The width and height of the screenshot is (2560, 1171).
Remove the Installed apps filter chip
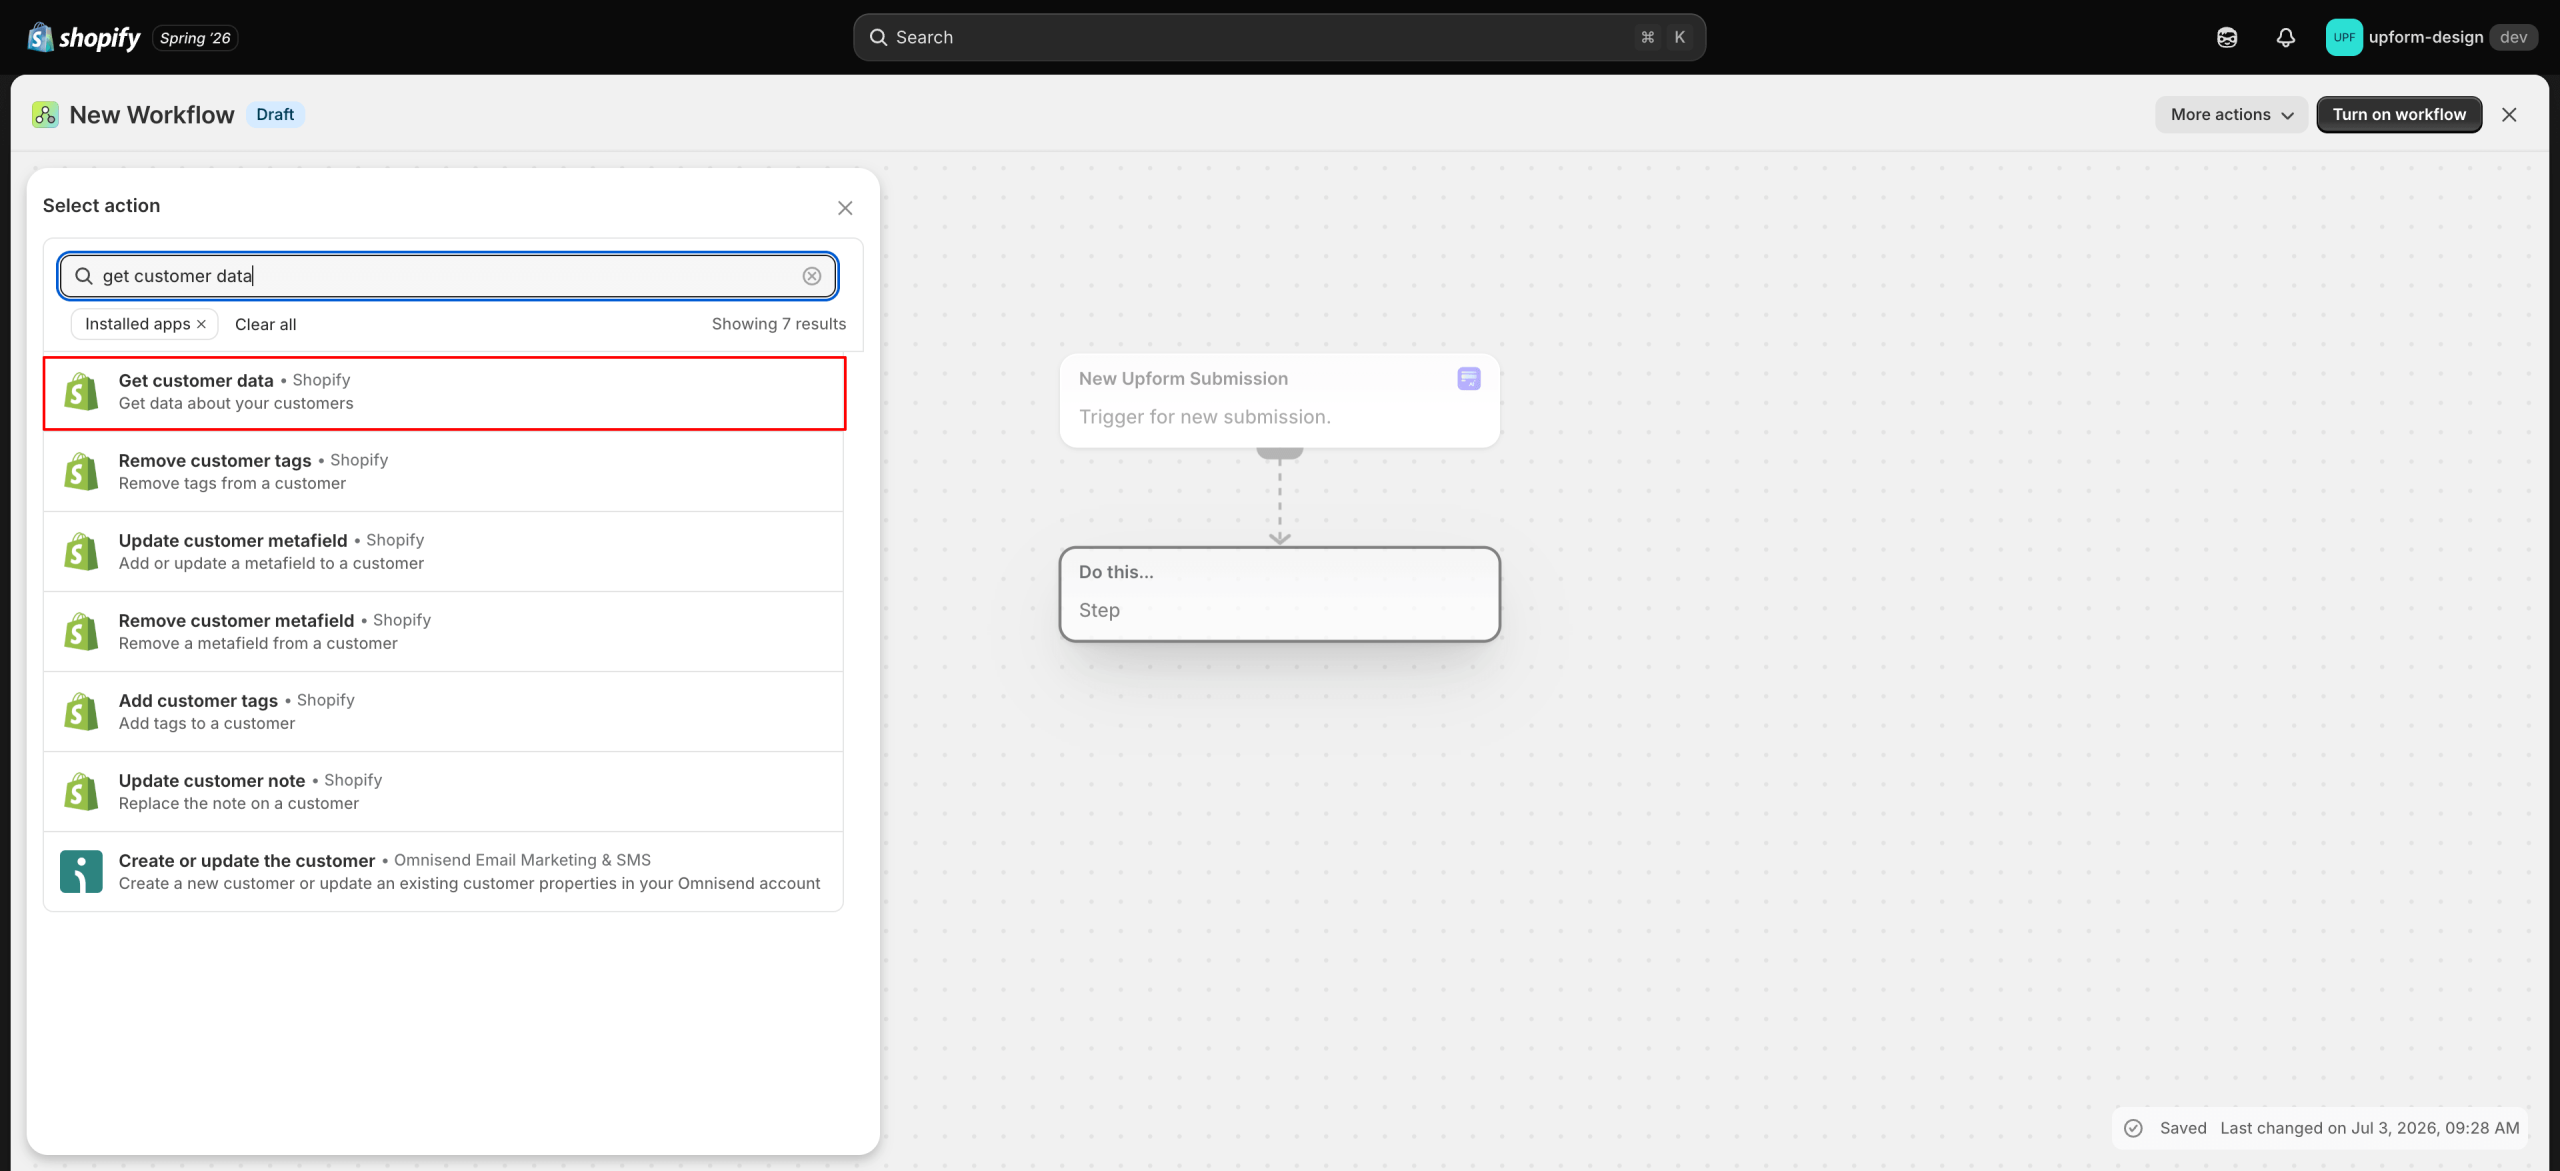coord(202,324)
